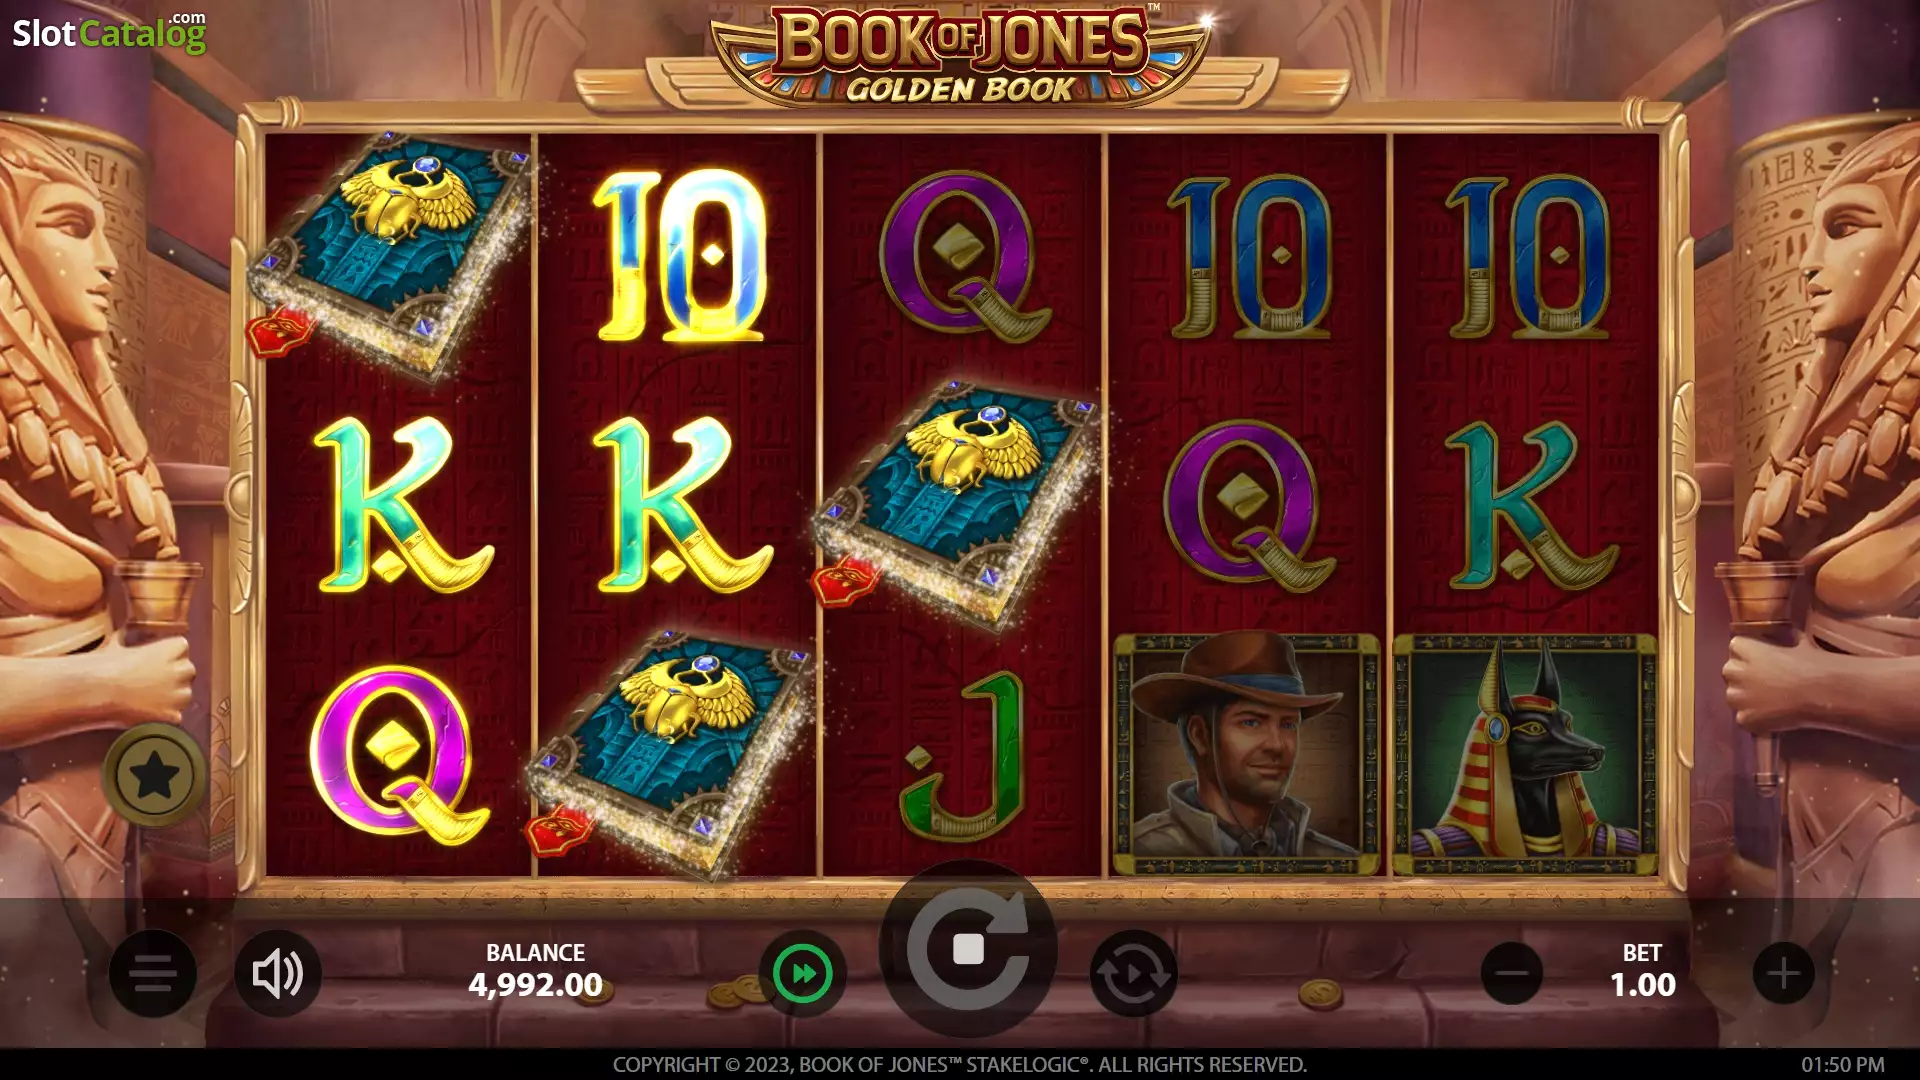The width and height of the screenshot is (1920, 1080).
Task: Select the scarab book on reel one
Action: click(x=390, y=257)
